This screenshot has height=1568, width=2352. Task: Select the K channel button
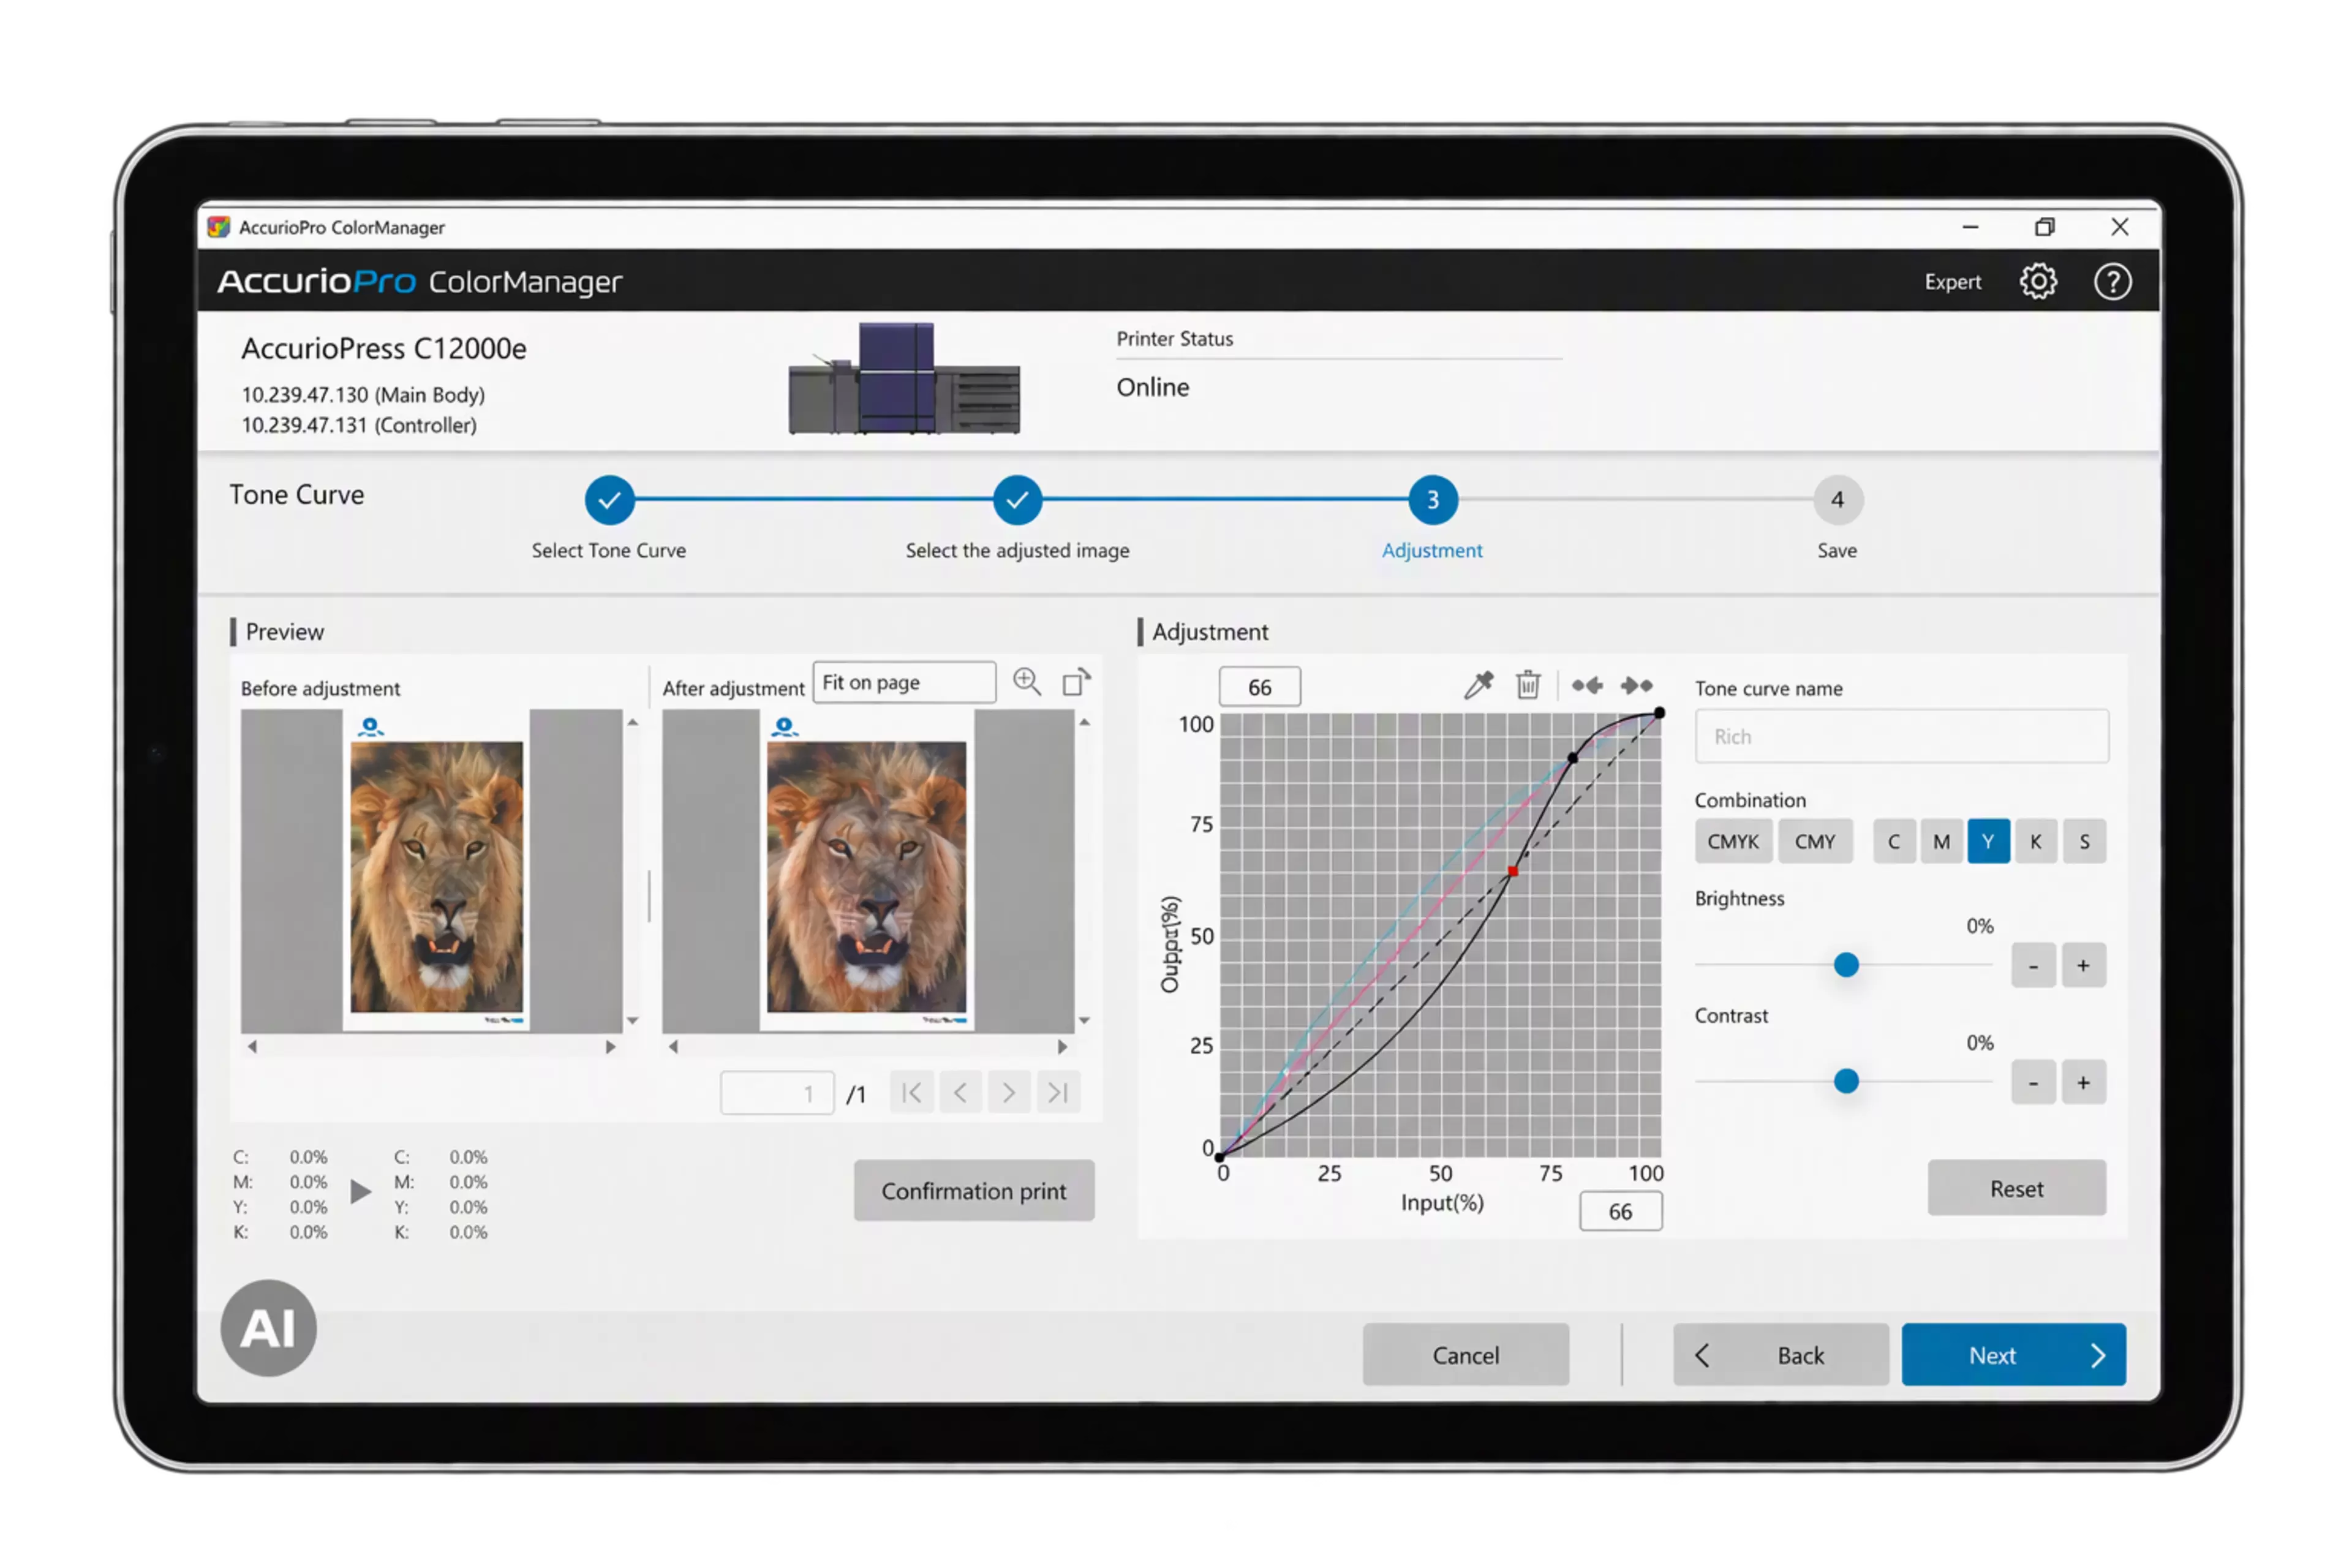pyautogui.click(x=2036, y=841)
